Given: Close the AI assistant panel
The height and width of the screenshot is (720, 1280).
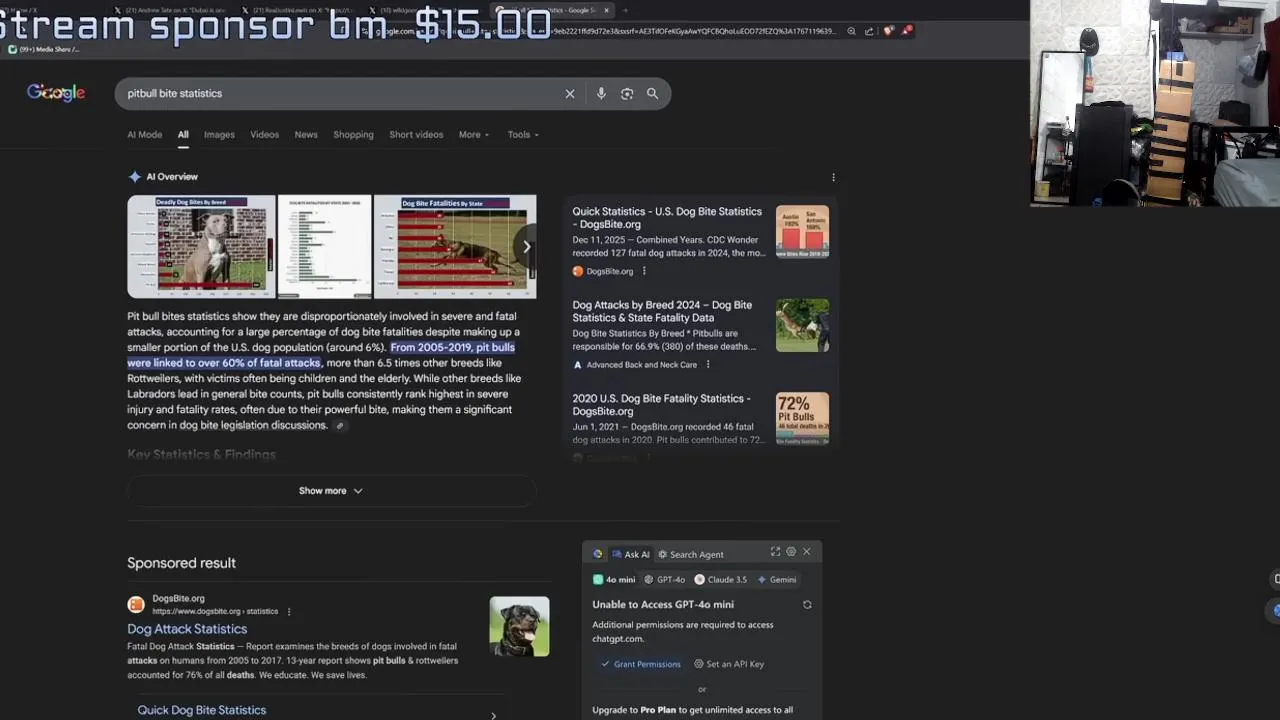Looking at the screenshot, I should 807,552.
